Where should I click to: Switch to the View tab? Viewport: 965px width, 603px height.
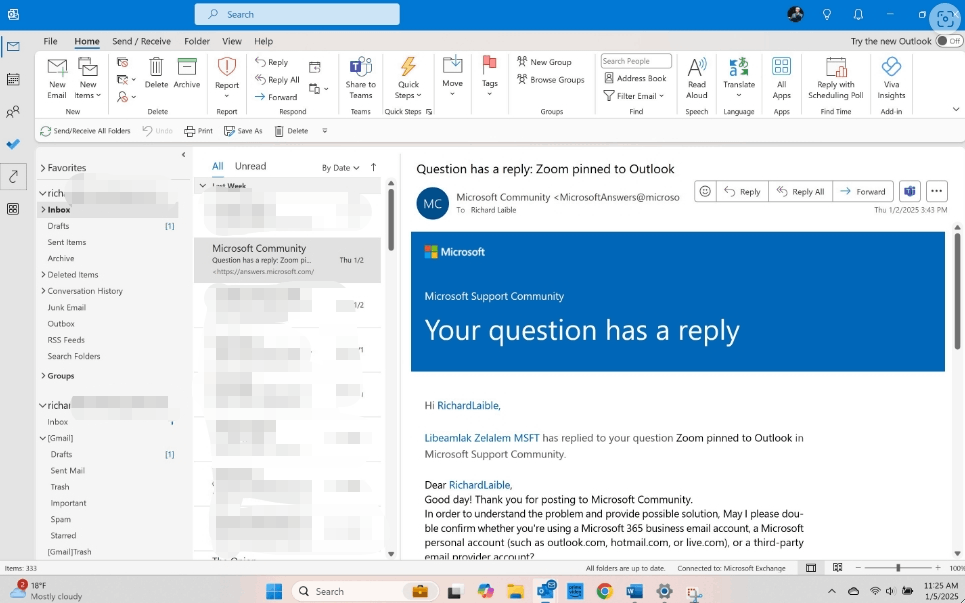click(x=231, y=41)
